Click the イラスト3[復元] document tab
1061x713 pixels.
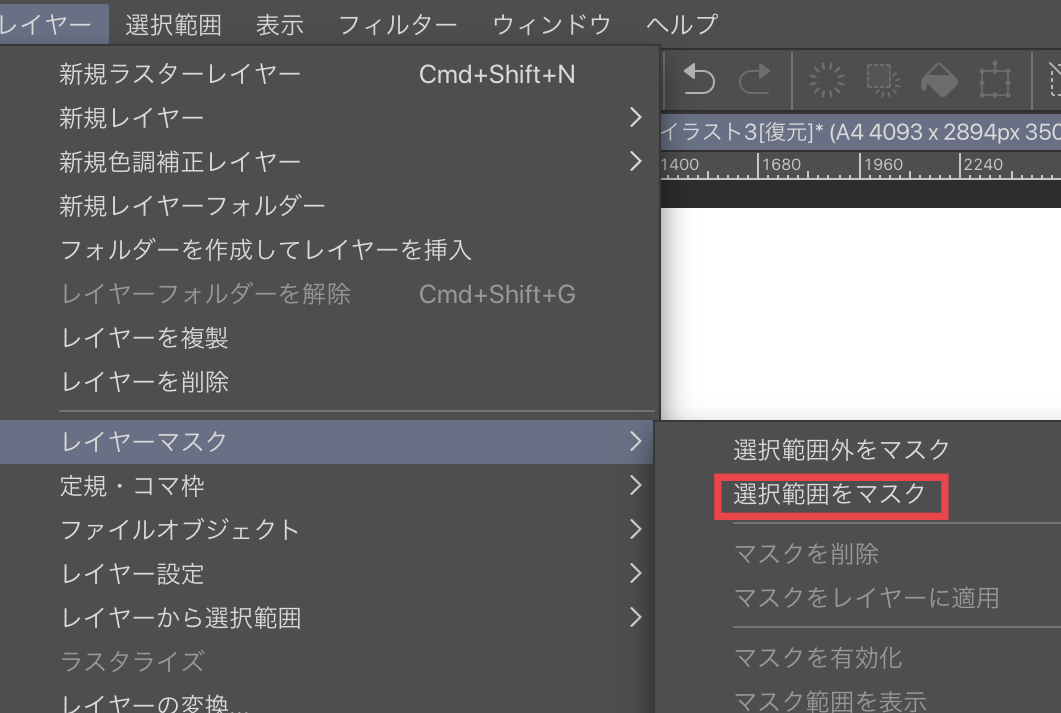861,131
